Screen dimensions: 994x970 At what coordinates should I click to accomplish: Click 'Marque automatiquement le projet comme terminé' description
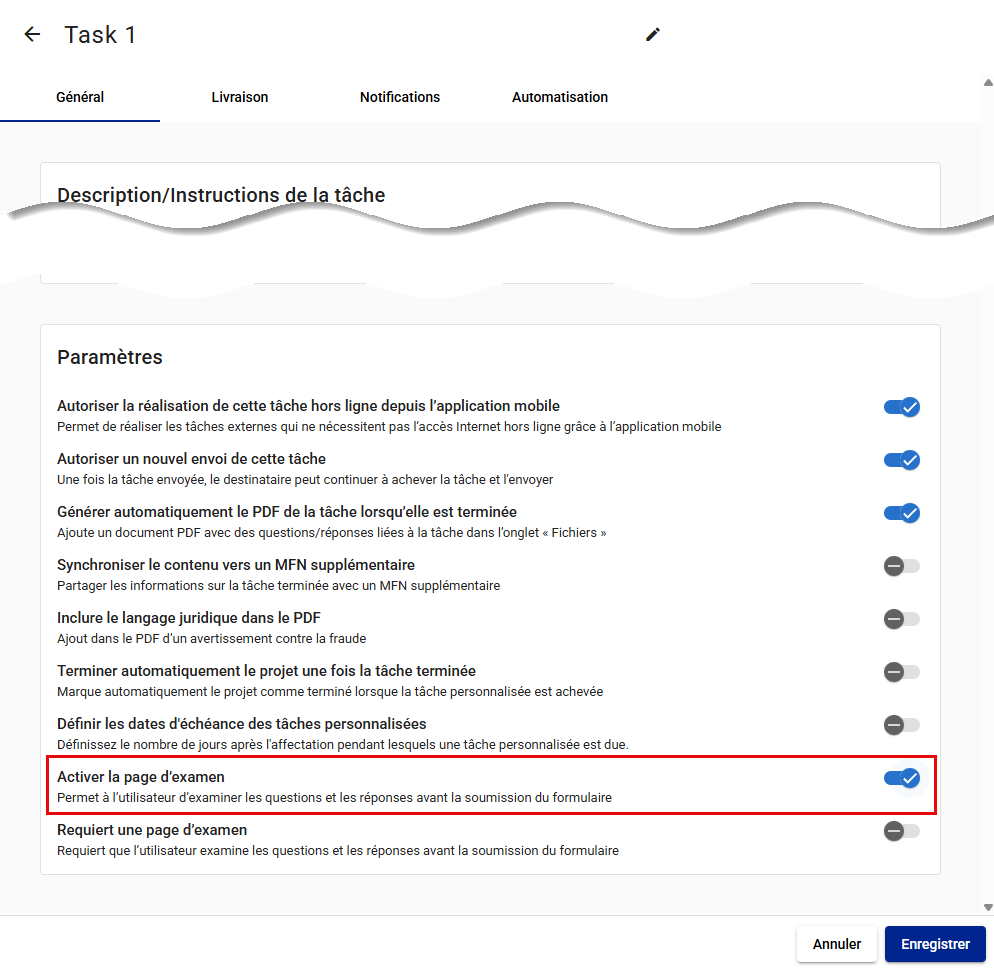(330, 692)
